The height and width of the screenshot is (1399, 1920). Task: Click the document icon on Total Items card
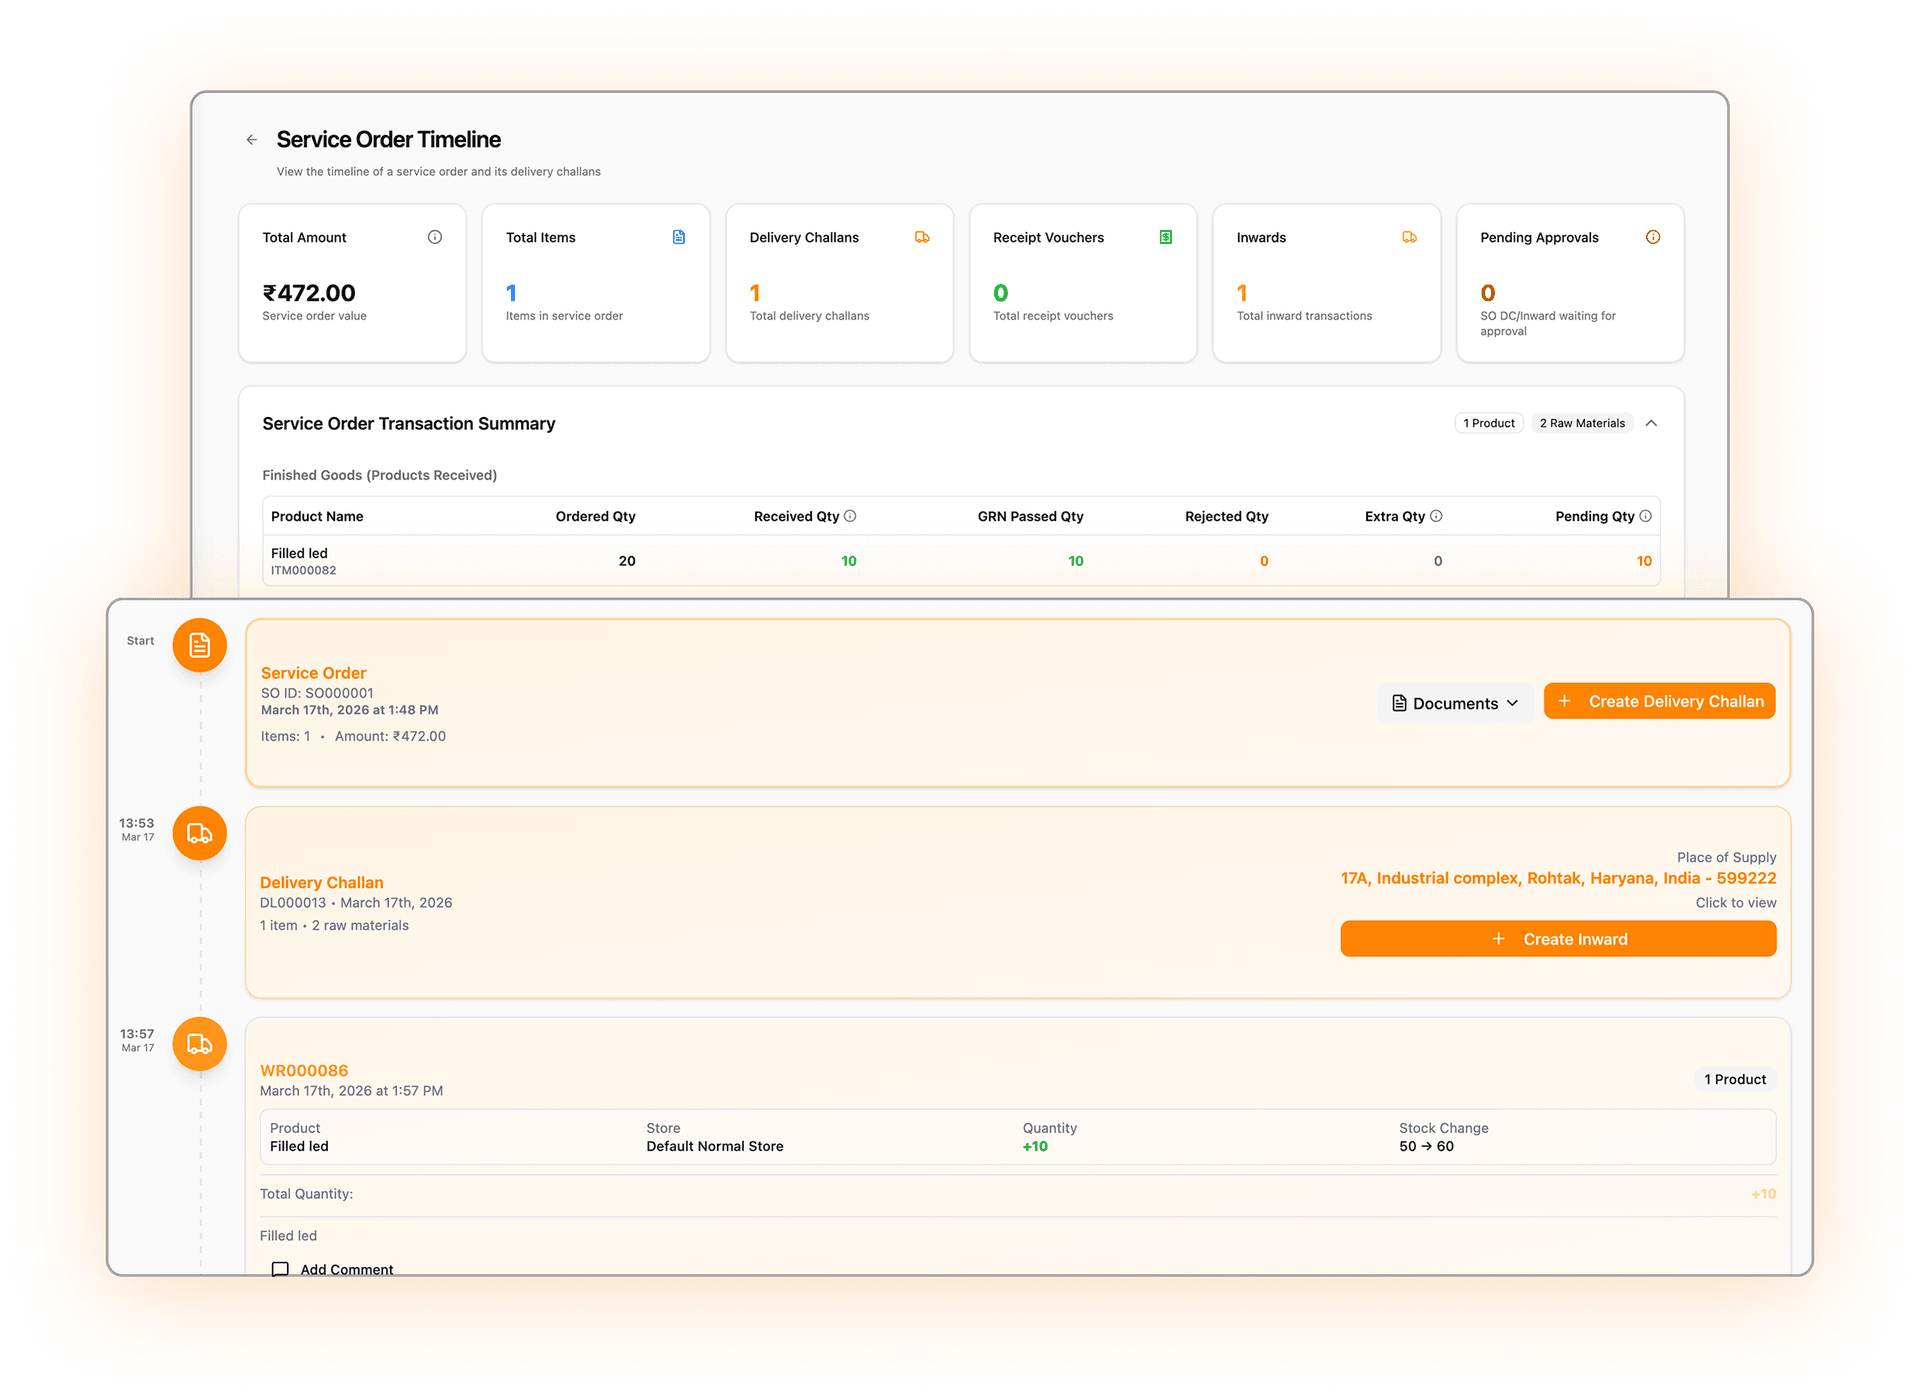[x=679, y=237]
